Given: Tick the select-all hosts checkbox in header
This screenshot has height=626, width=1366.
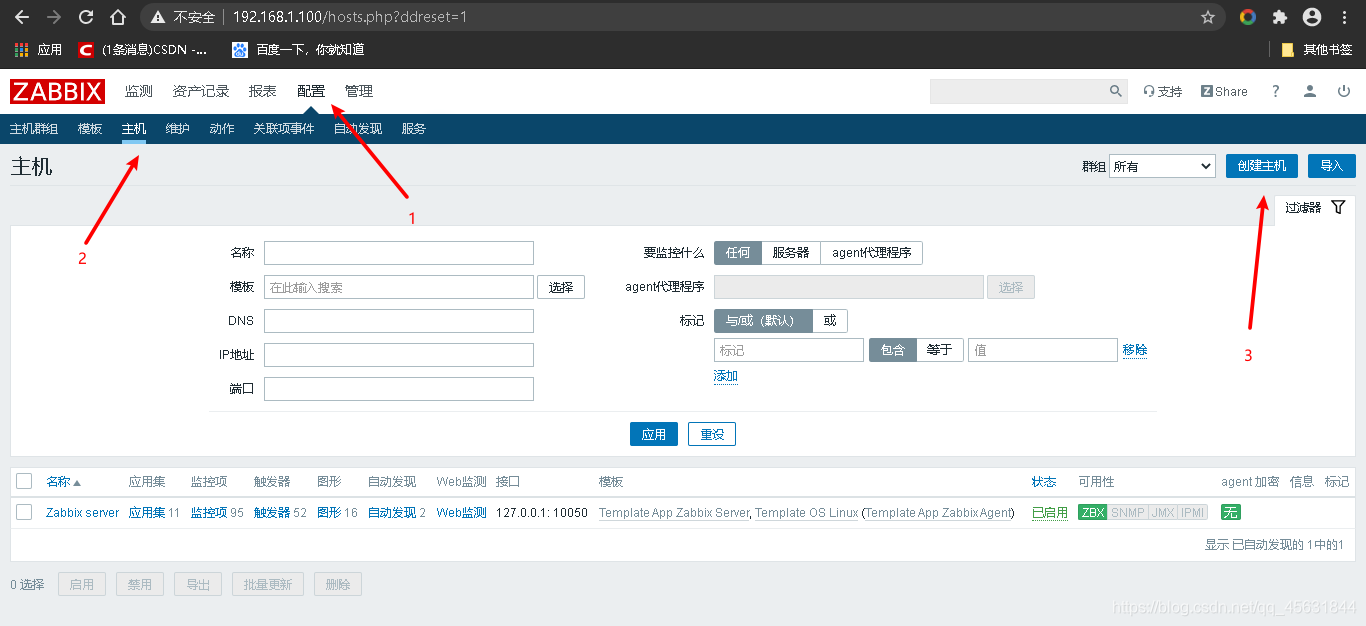Looking at the screenshot, I should [24, 481].
